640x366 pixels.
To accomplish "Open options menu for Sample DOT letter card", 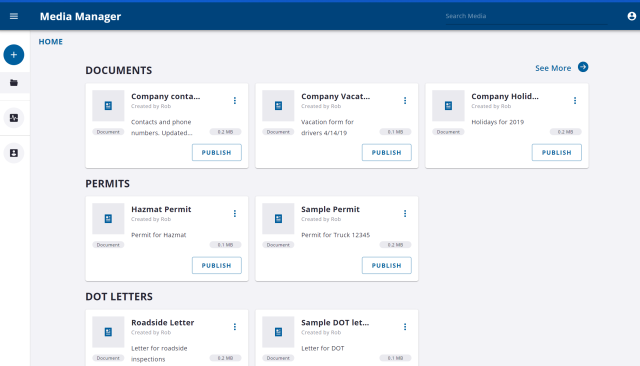I will pyautogui.click(x=405, y=327).
